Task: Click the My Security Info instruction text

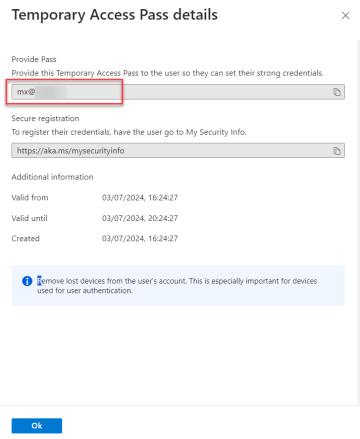Action: [129, 132]
